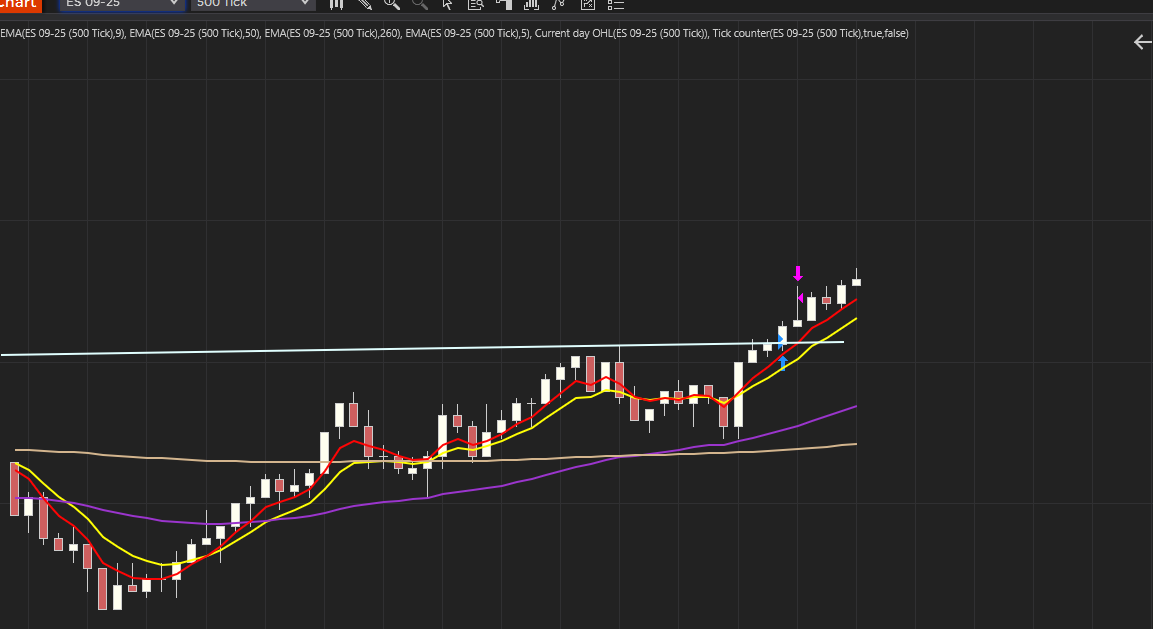
Task: Click the left arrow at chart's right edge
Action: 1142,42
